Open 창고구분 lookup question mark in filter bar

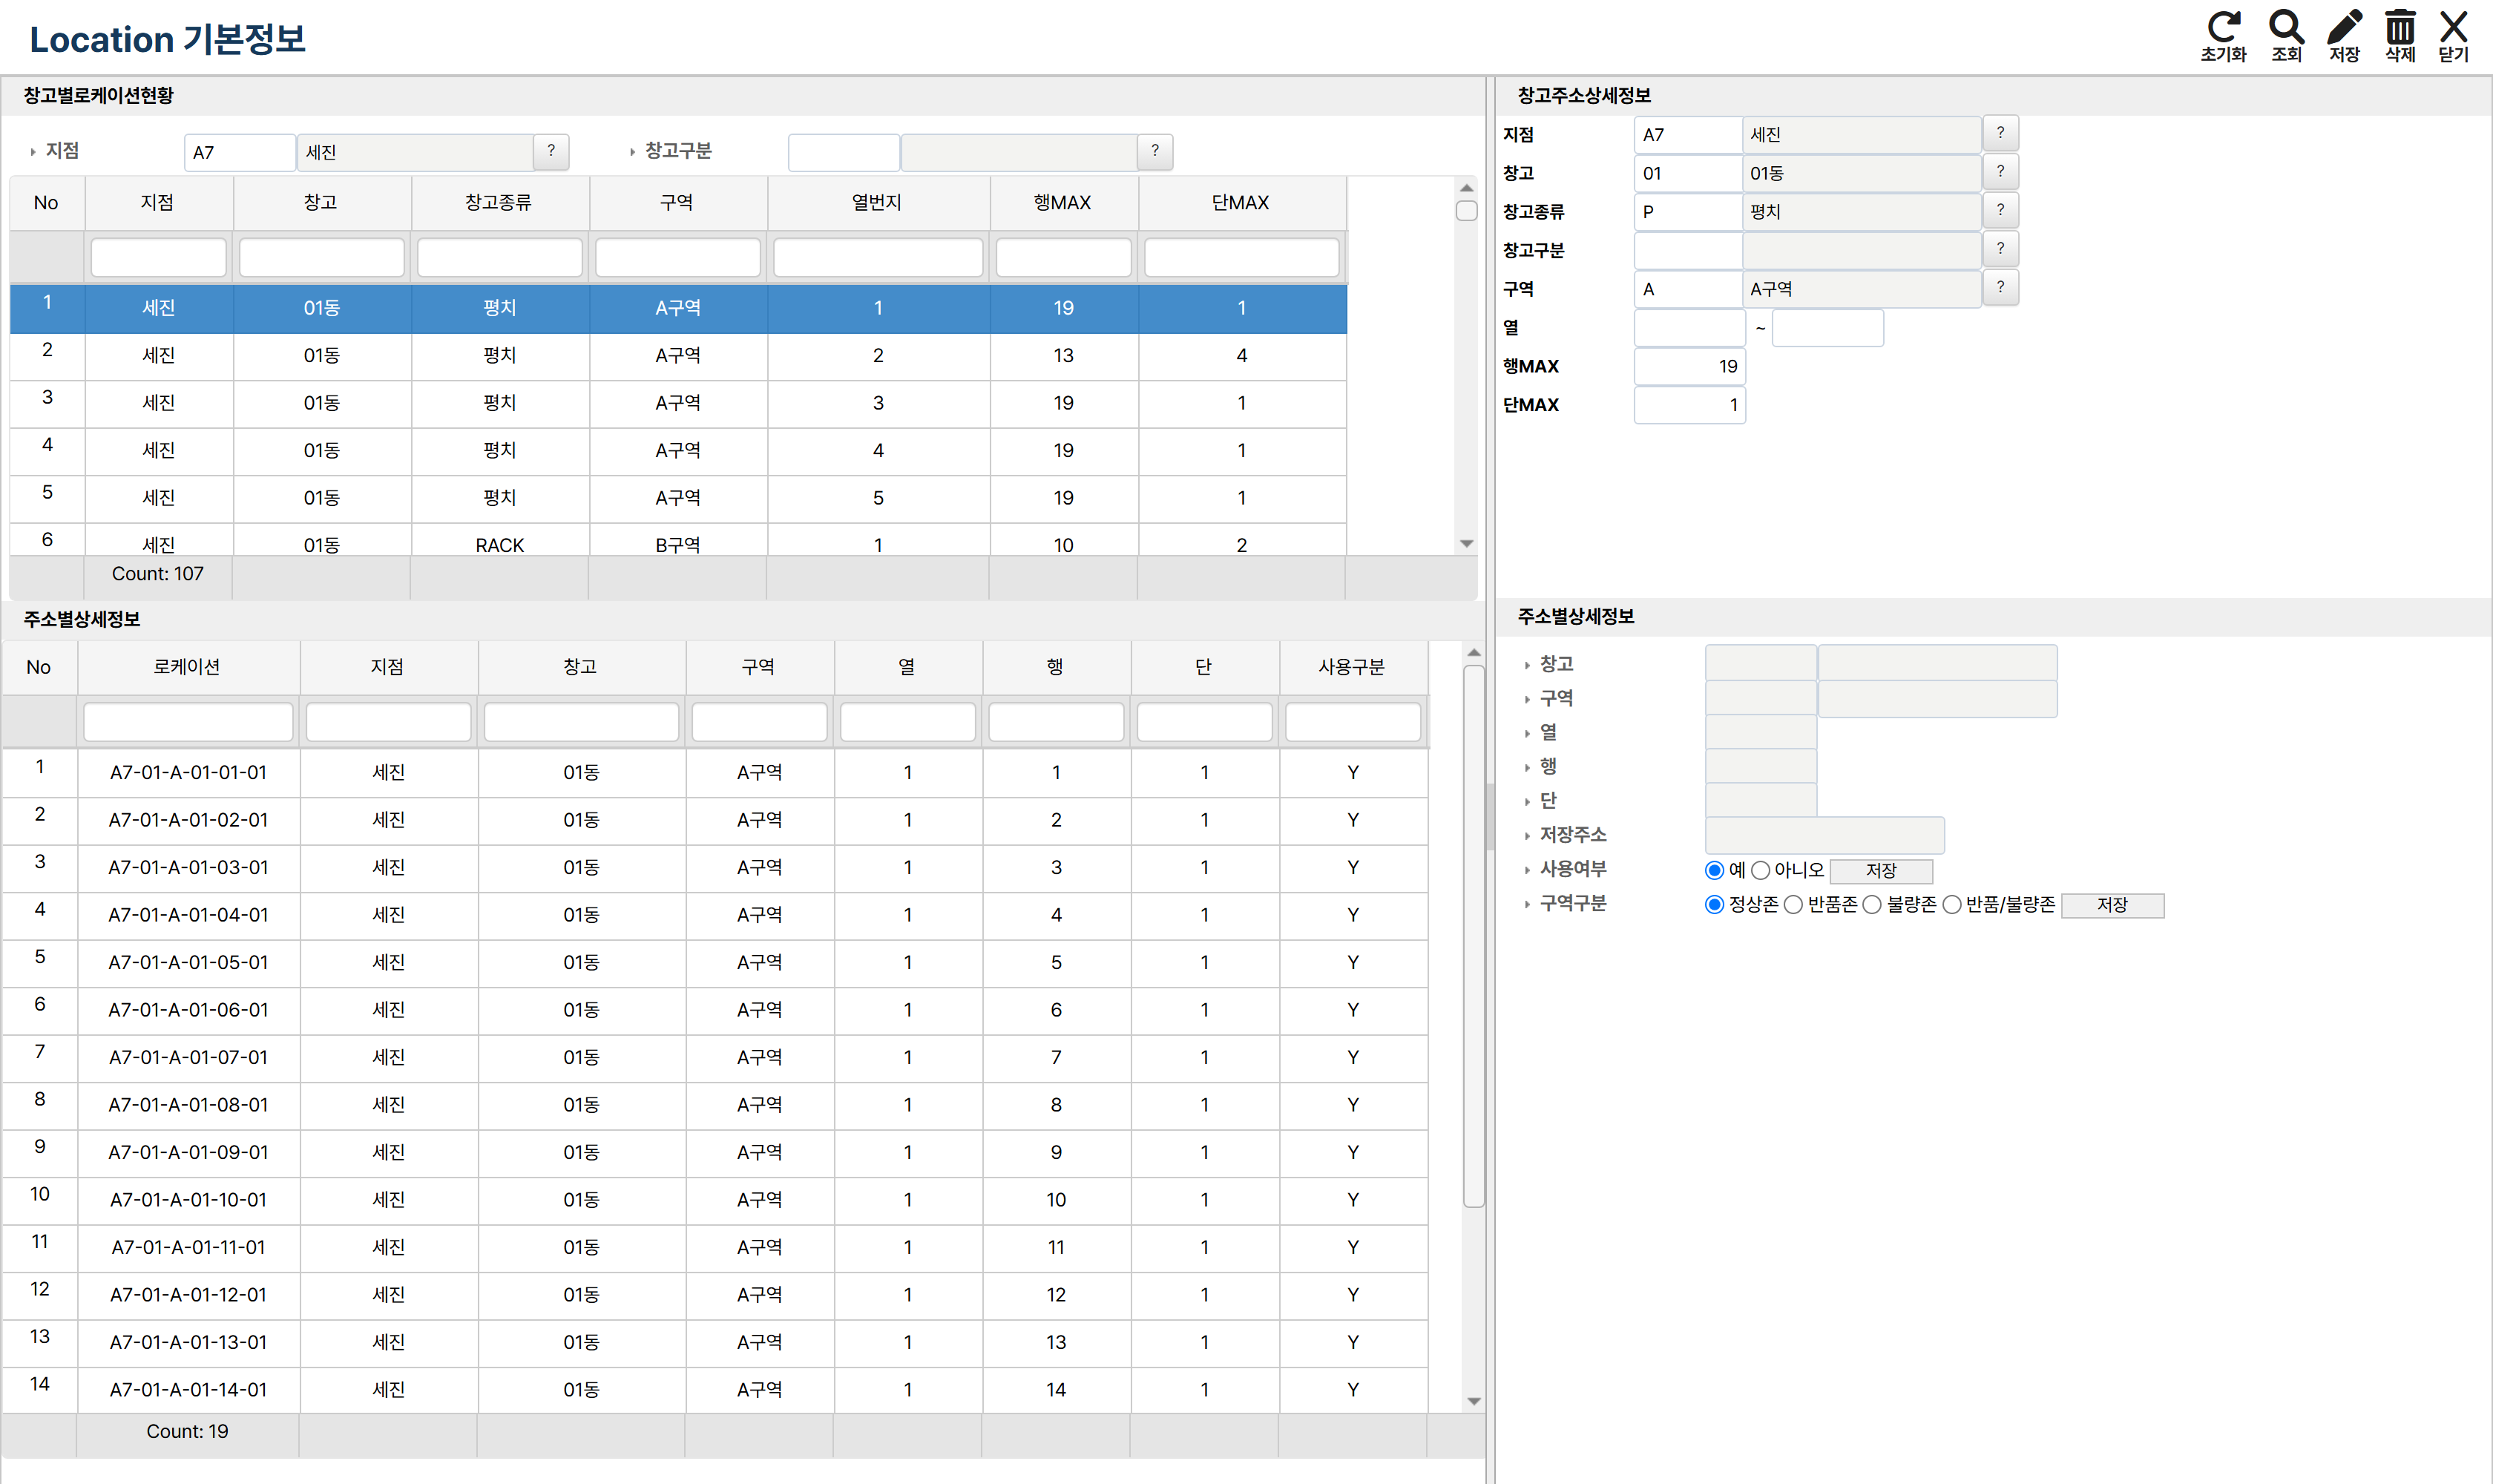click(x=1155, y=151)
